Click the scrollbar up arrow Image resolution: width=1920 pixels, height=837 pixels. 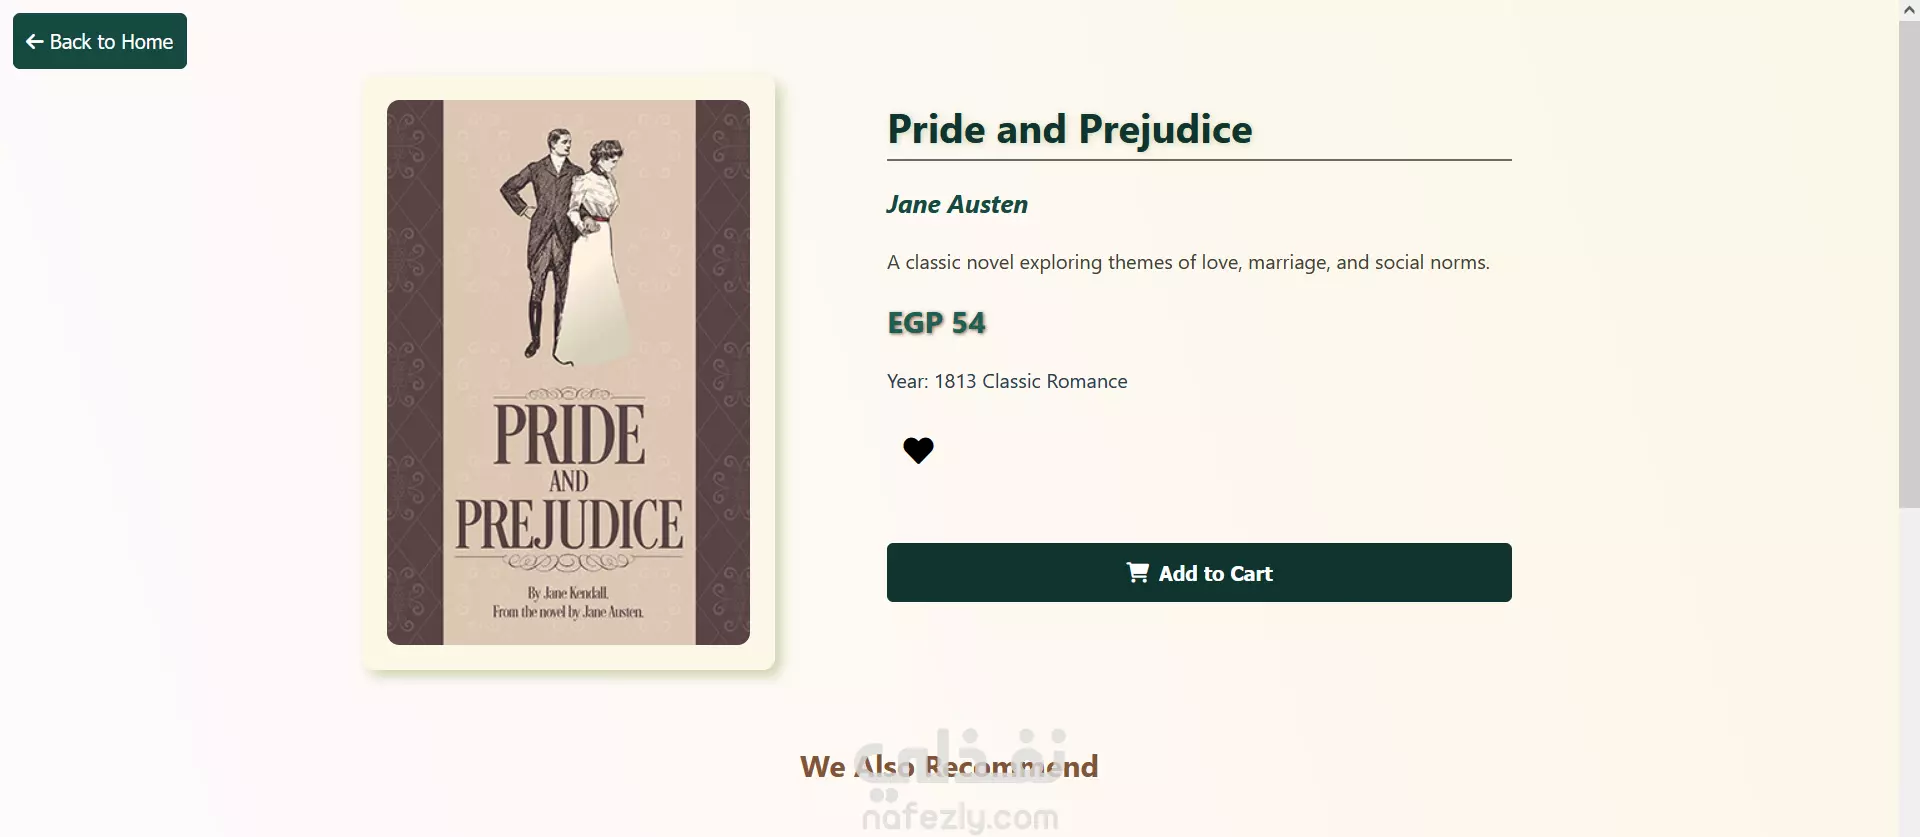(x=1909, y=9)
